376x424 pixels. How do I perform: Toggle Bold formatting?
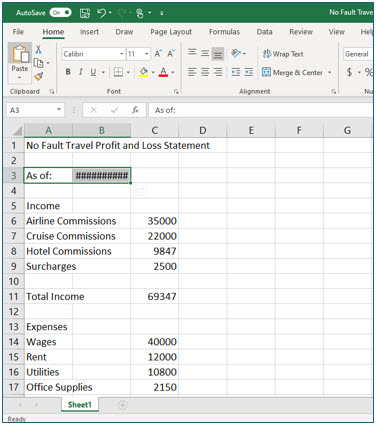pyautogui.click(x=68, y=72)
